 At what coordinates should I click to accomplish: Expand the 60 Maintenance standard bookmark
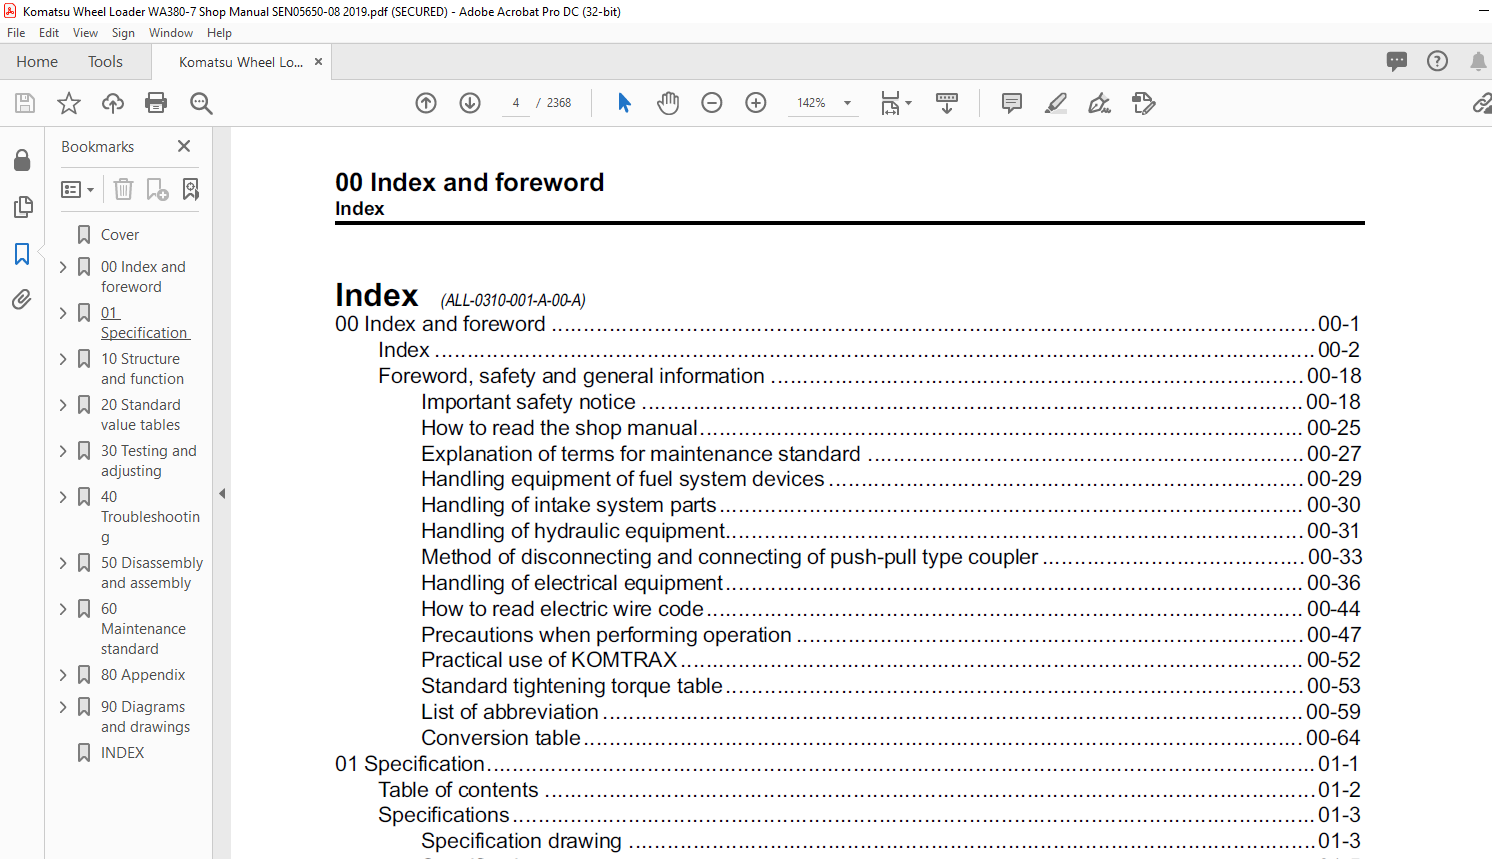(x=63, y=609)
